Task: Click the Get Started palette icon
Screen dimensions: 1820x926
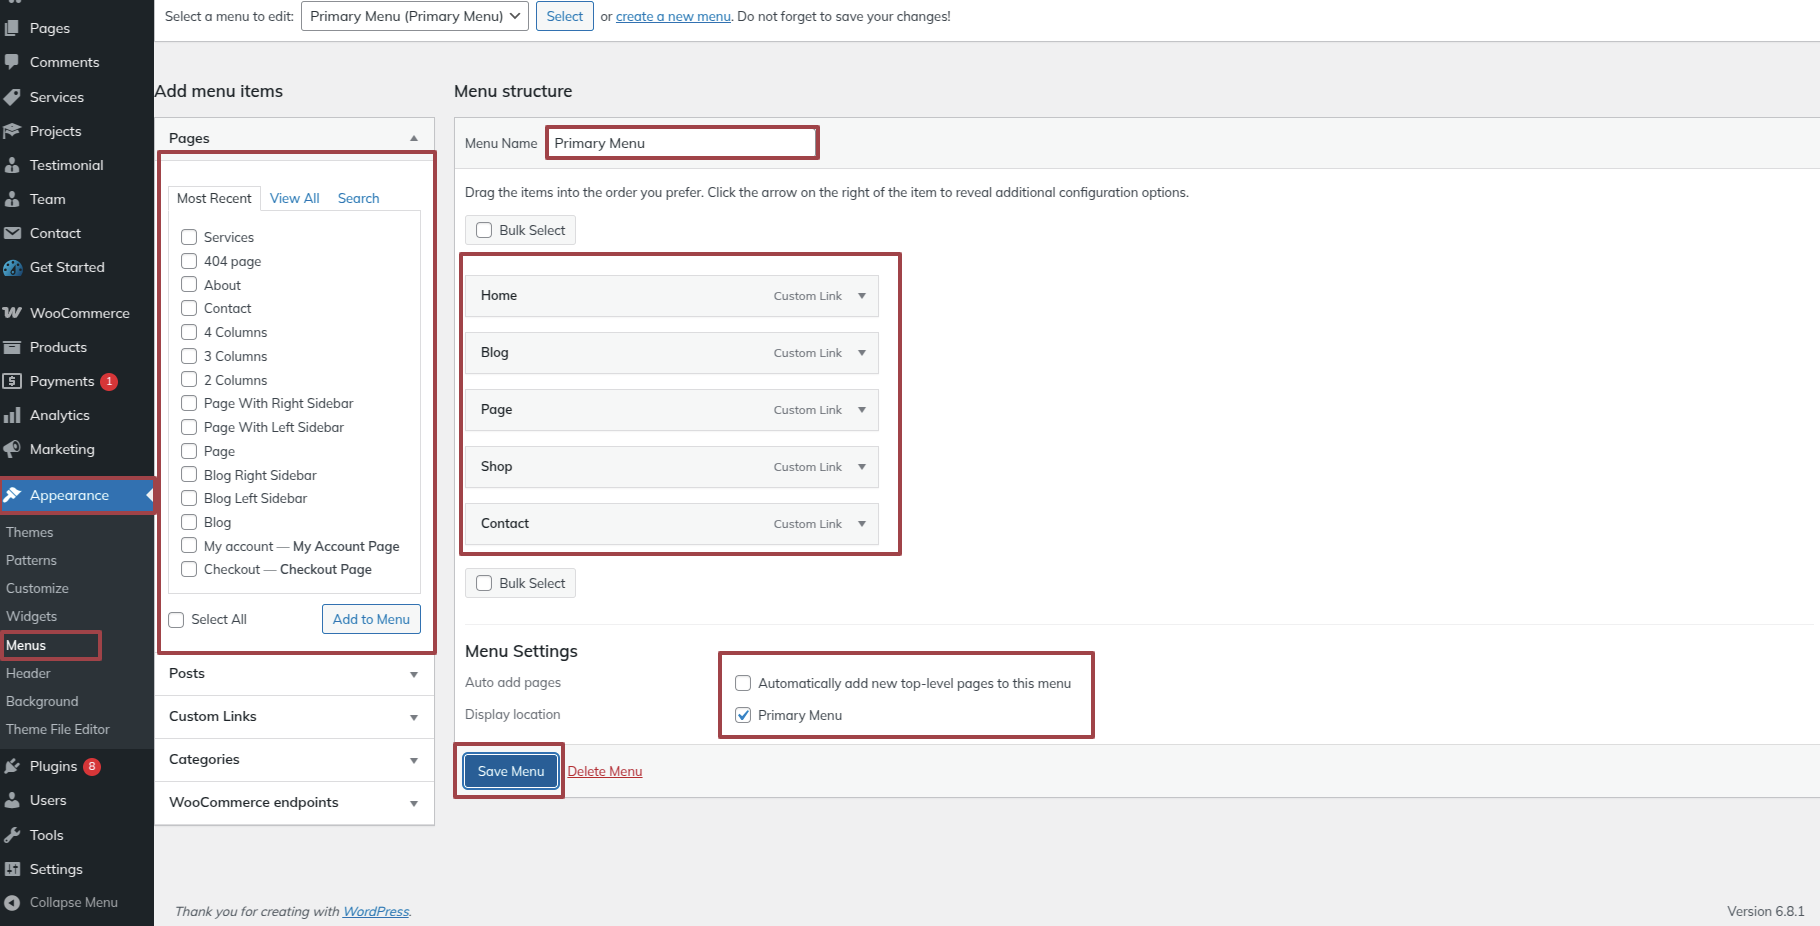Action: pos(12,267)
